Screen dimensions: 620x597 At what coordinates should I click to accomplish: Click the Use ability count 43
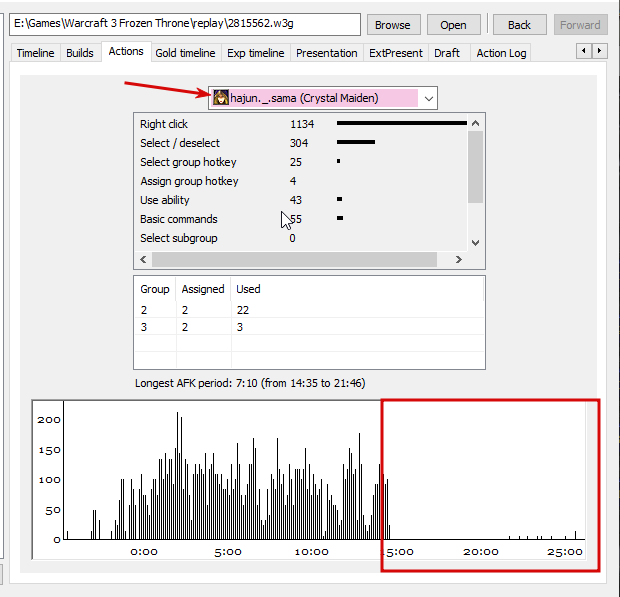[296, 200]
